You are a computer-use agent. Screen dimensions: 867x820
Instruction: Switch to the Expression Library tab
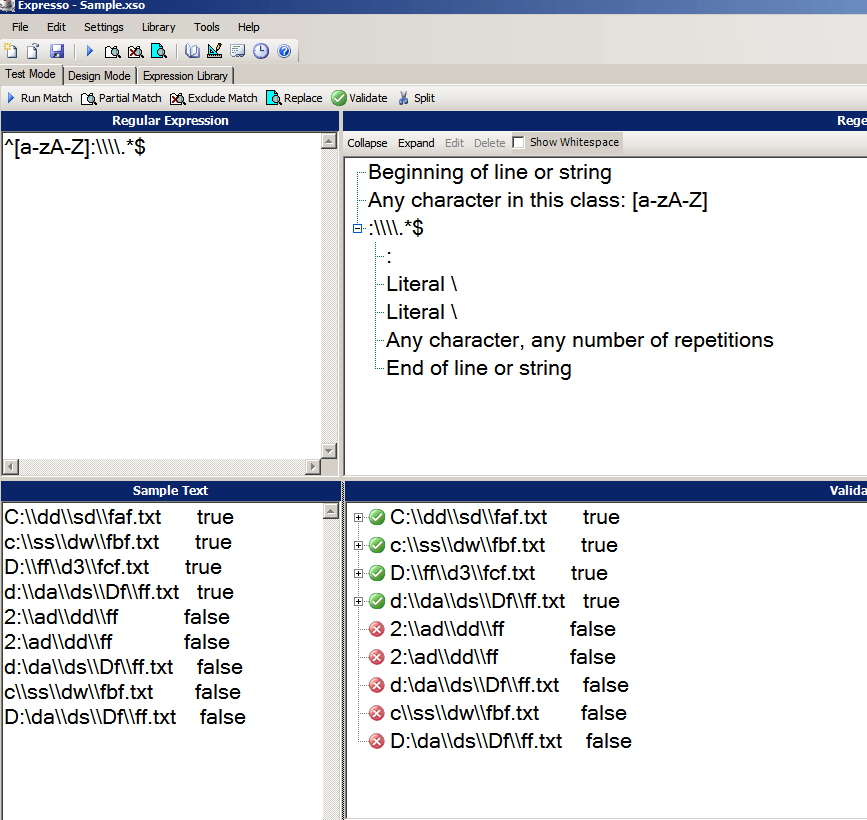pos(185,76)
